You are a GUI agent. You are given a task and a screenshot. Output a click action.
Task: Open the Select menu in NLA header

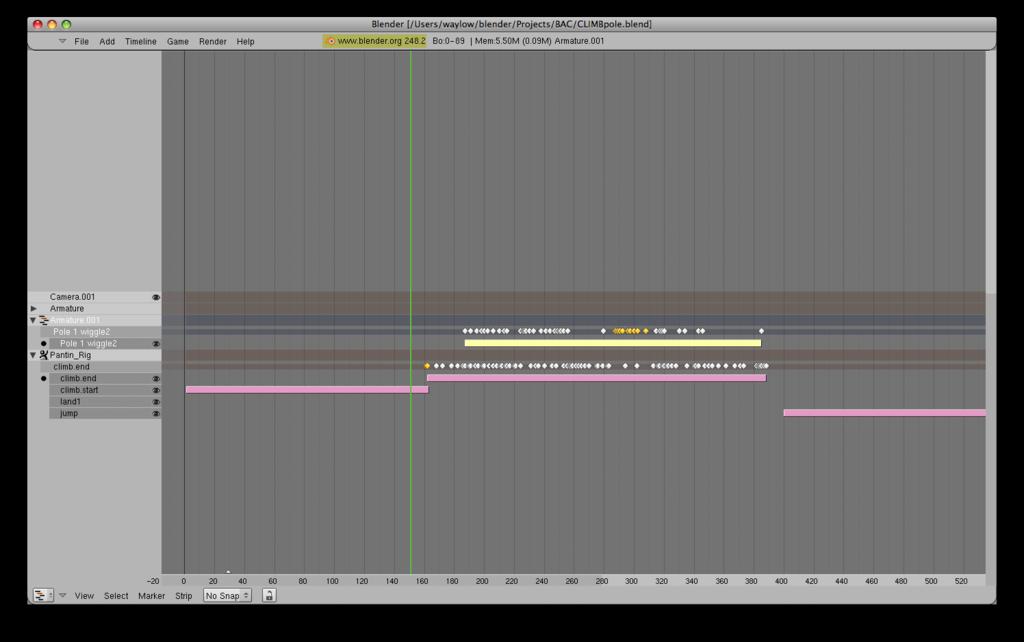[116, 596]
